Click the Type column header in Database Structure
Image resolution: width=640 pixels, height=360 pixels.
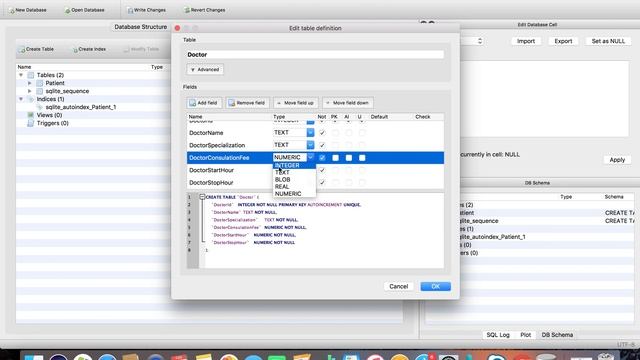(x=157, y=67)
